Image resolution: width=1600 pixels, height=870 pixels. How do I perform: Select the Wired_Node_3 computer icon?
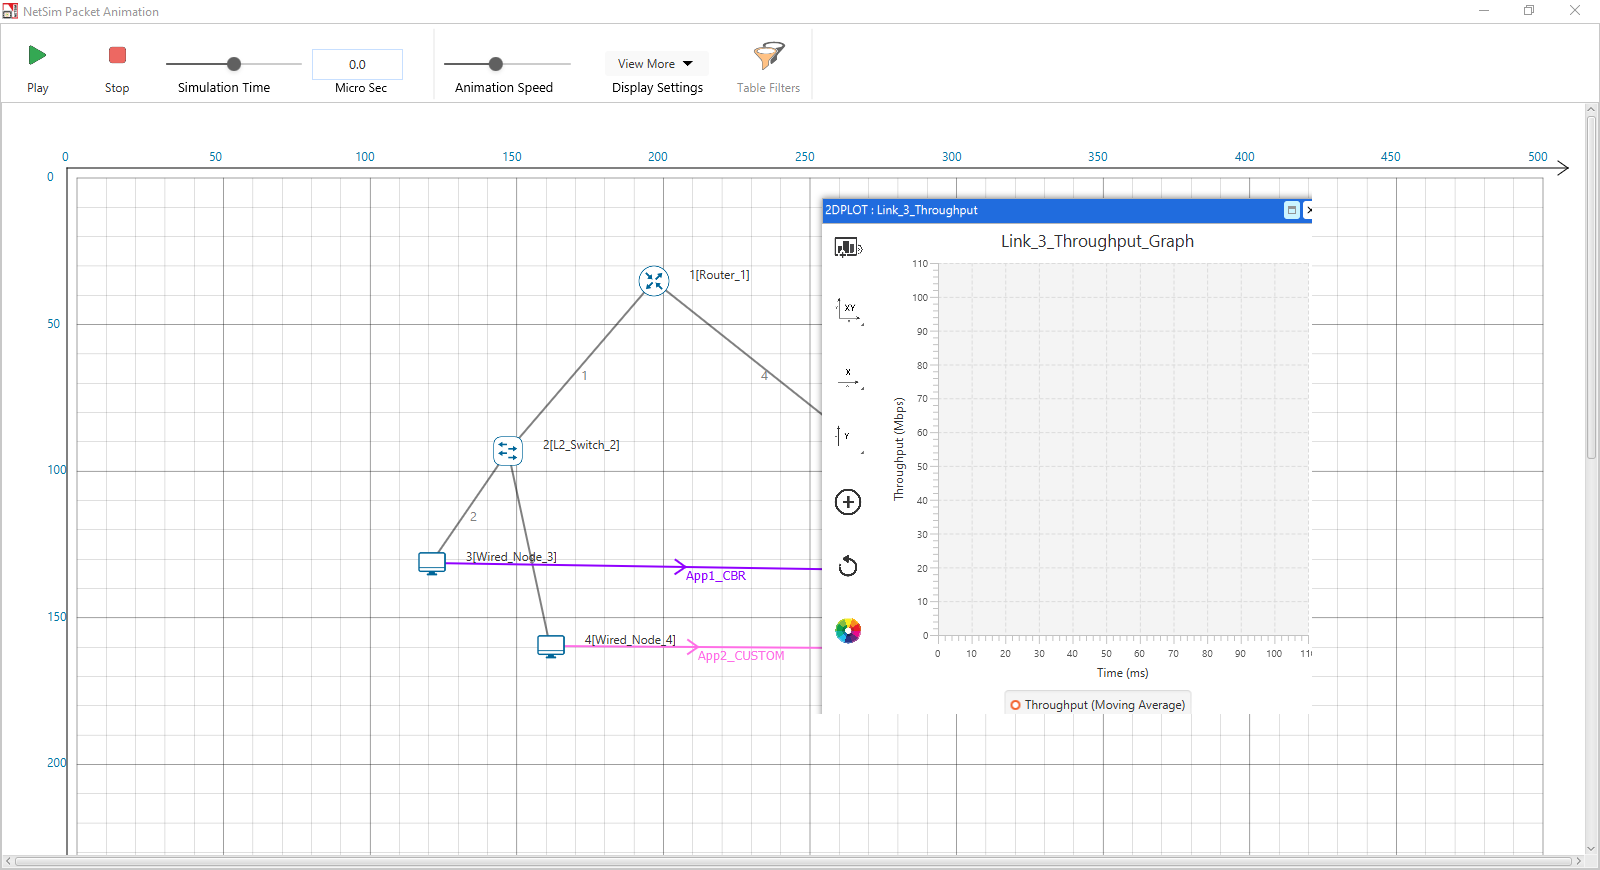click(432, 564)
